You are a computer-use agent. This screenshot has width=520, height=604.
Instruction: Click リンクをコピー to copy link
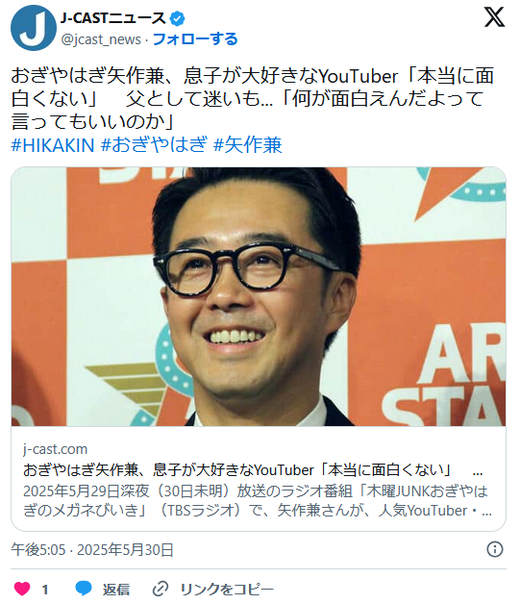[227, 589]
